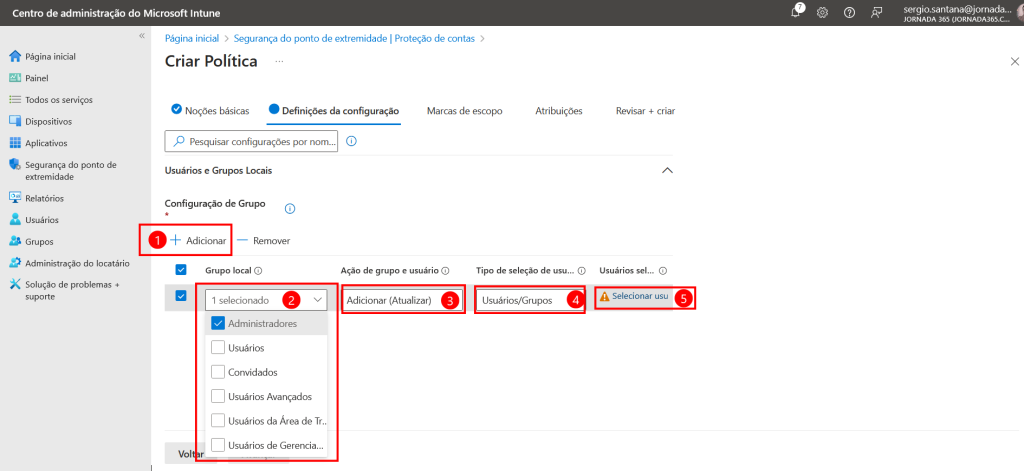Click the Usuários person icon in sidebar
The height and width of the screenshot is (471, 1024).
16,219
